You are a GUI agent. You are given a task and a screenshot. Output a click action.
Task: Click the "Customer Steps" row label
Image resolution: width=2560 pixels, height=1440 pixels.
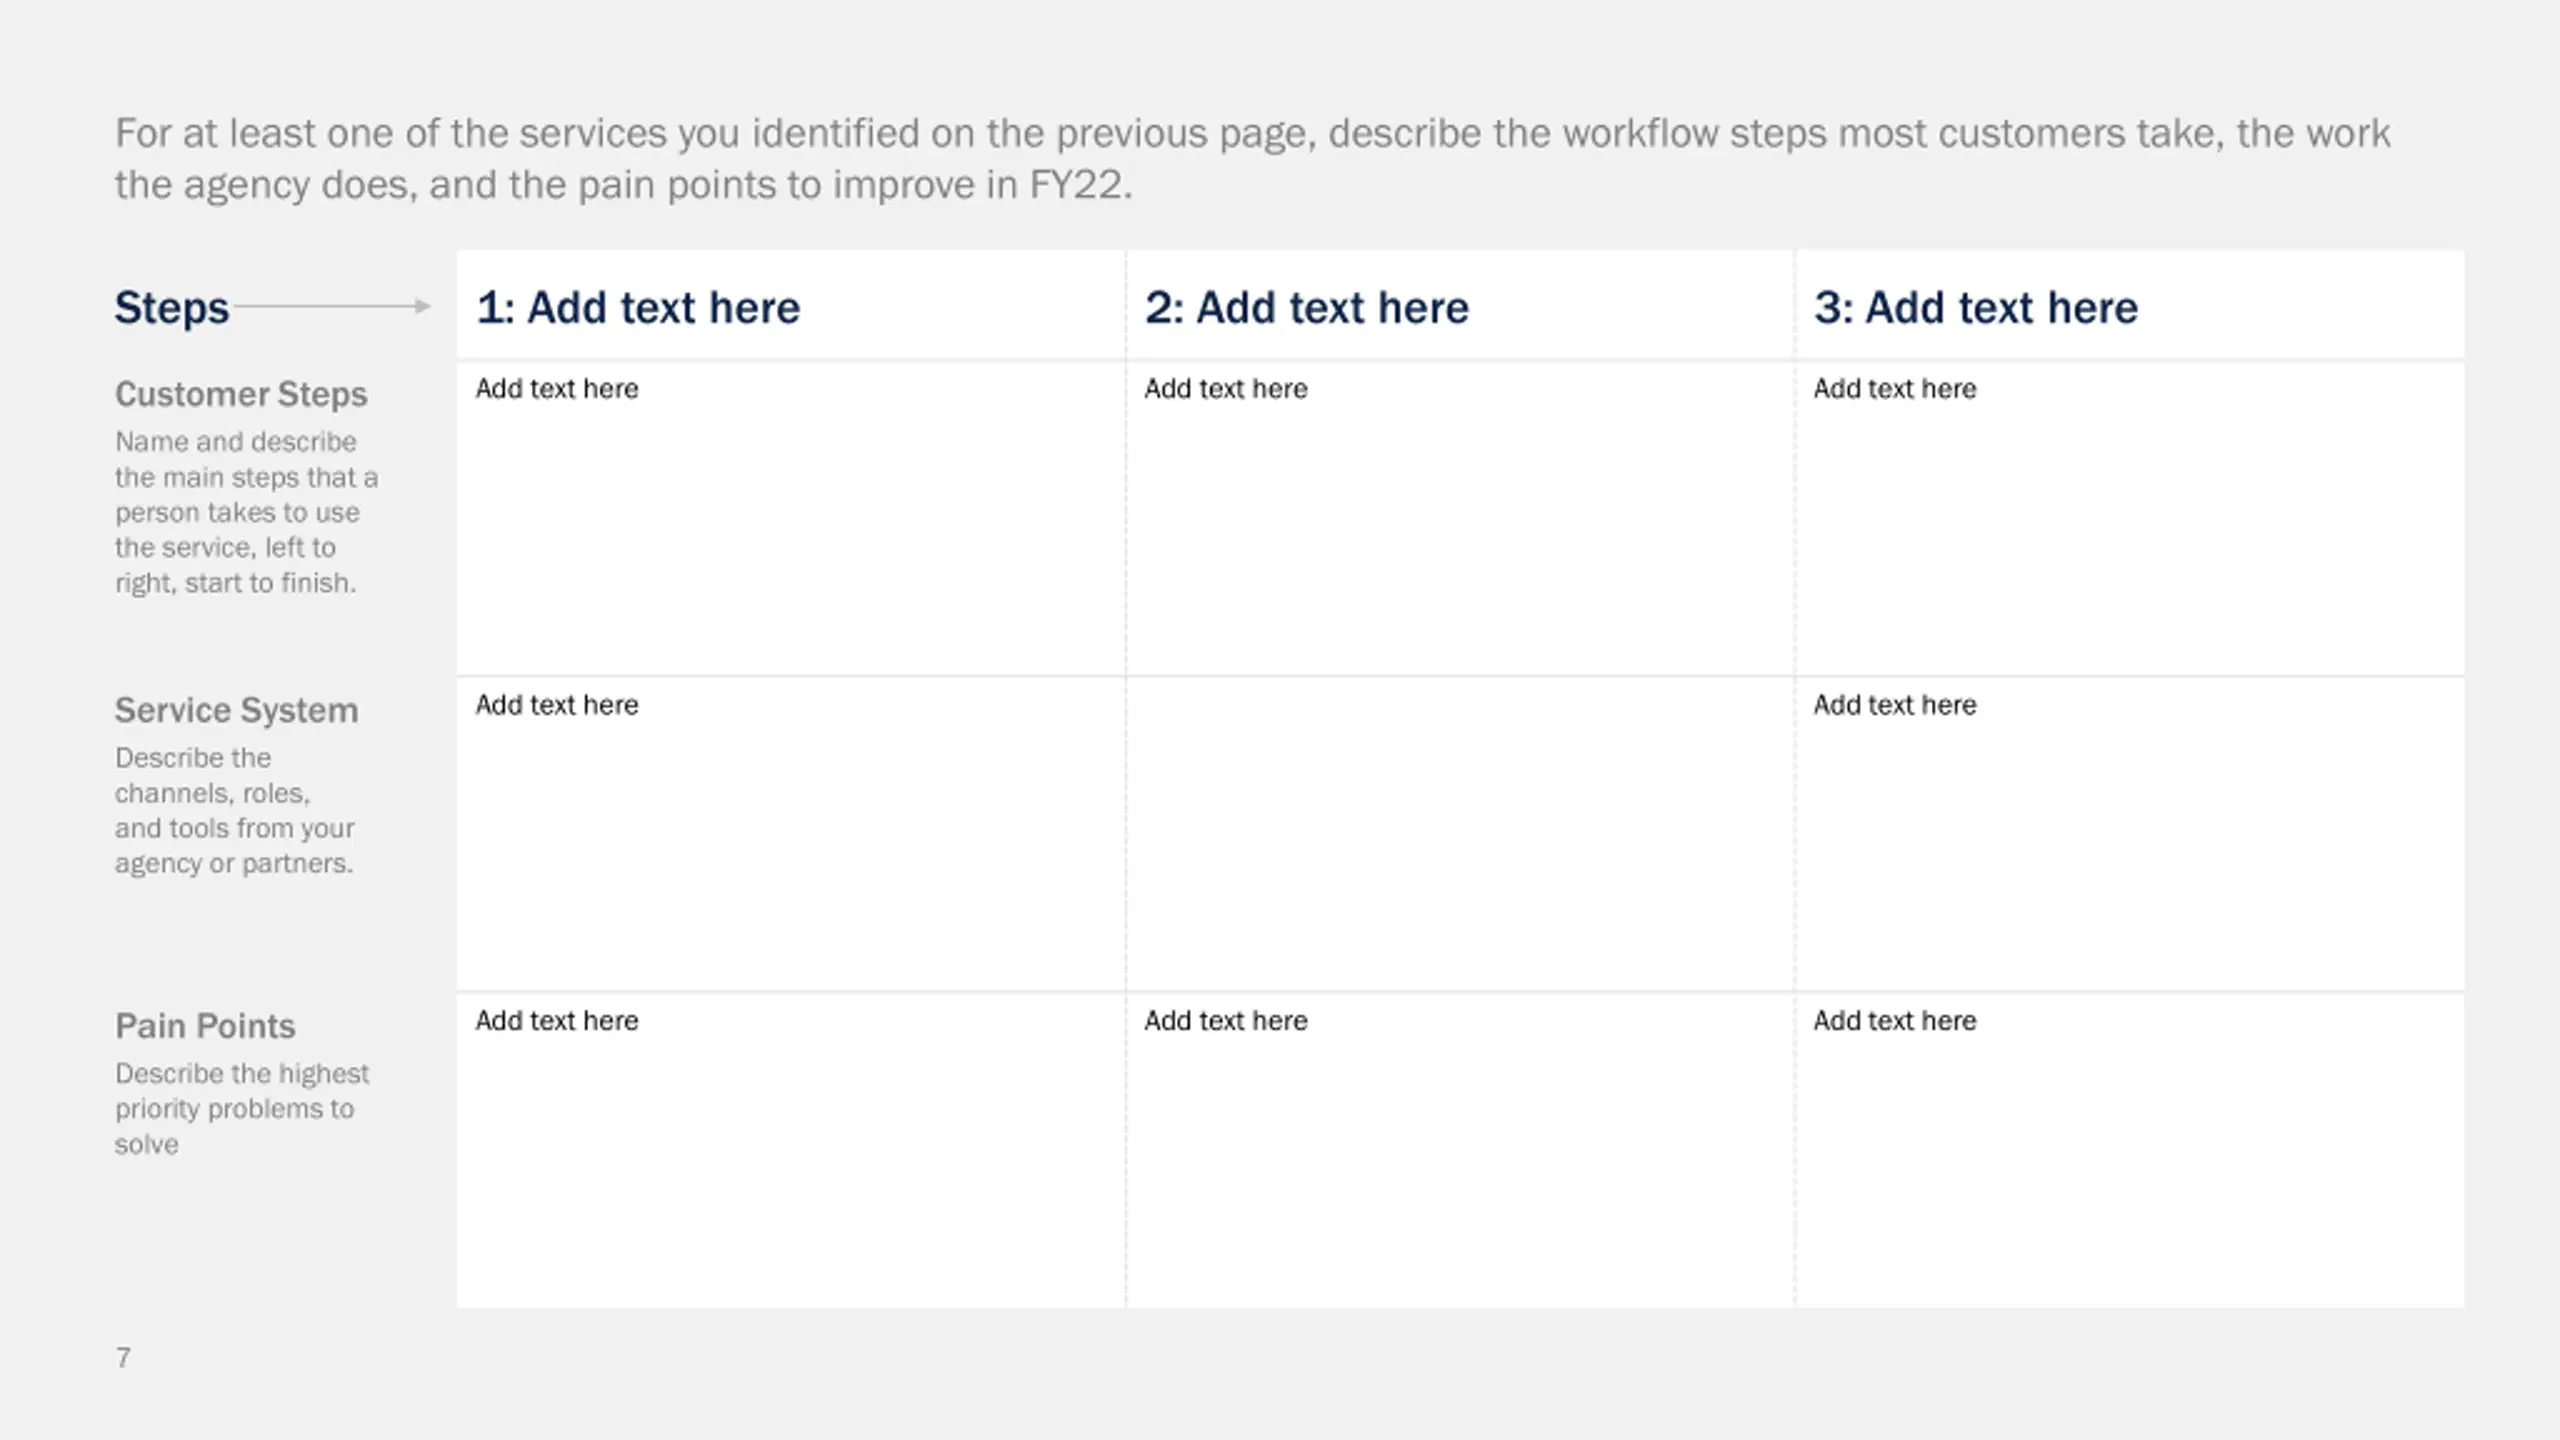(x=241, y=394)
